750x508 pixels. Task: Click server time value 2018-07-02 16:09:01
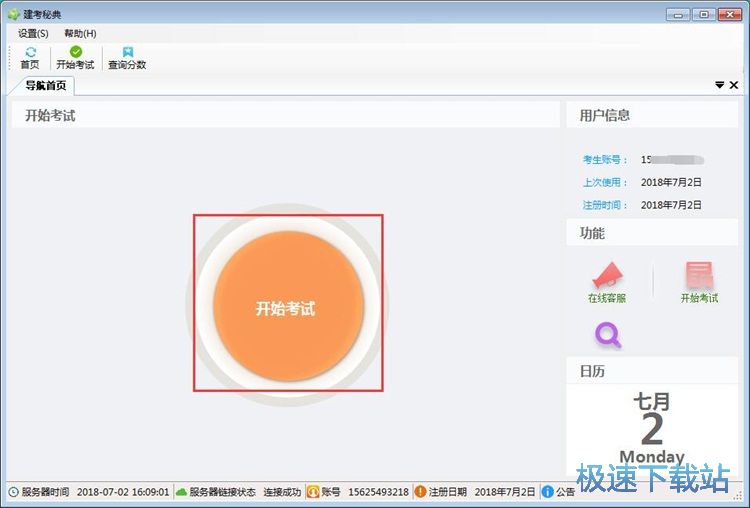[123, 492]
